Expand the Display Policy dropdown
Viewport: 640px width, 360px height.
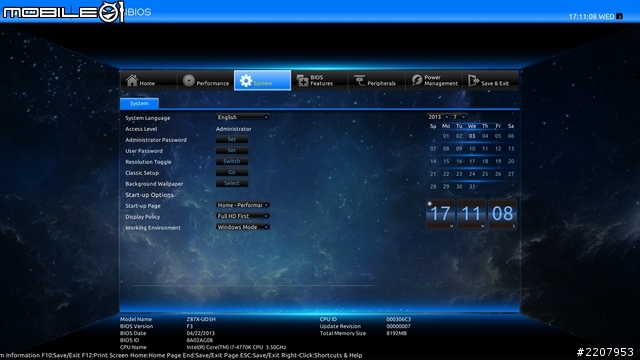point(243,216)
